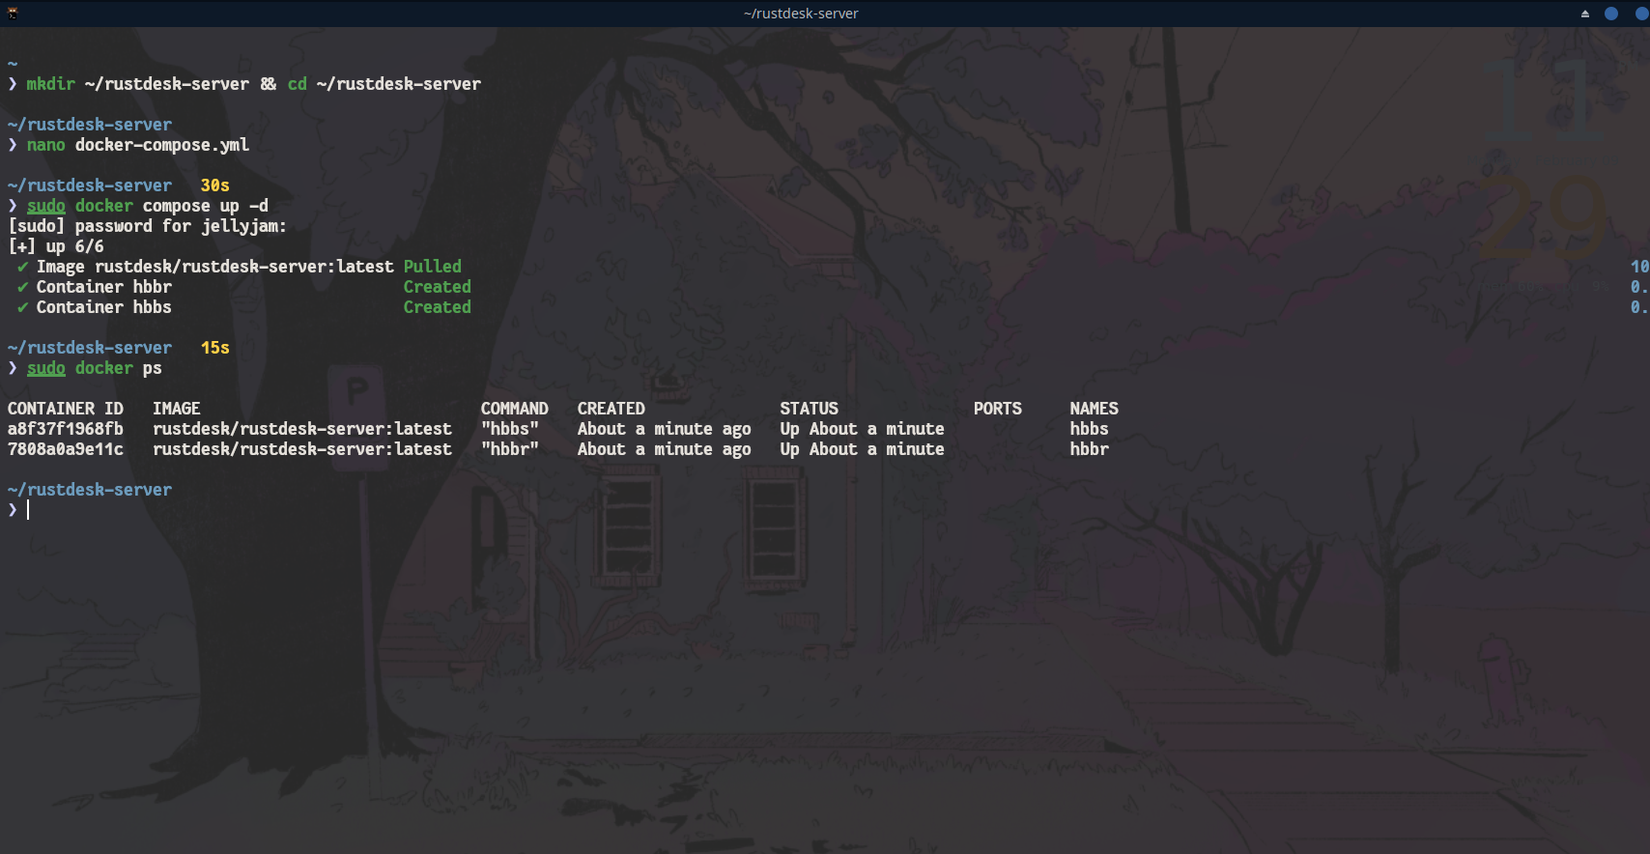Click container ID a8f37f1968fb
Screen dimensions: 1650x854
(66, 429)
